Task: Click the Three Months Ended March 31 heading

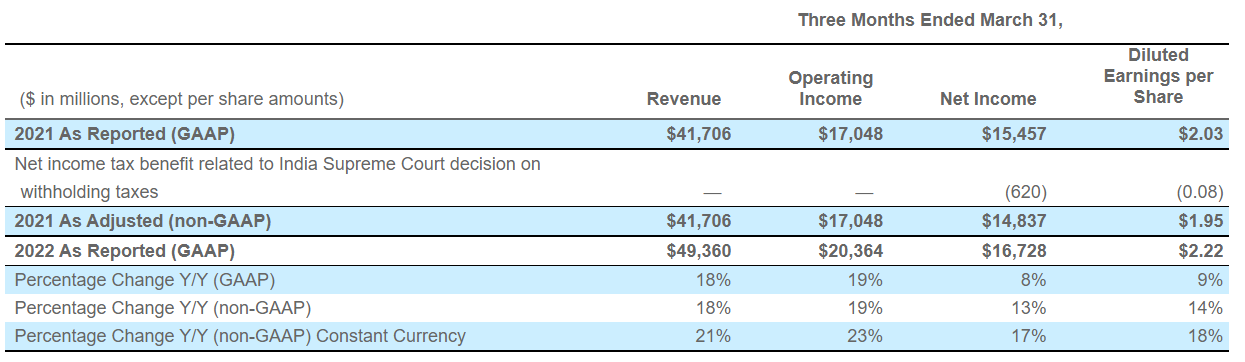Action: 930,20
